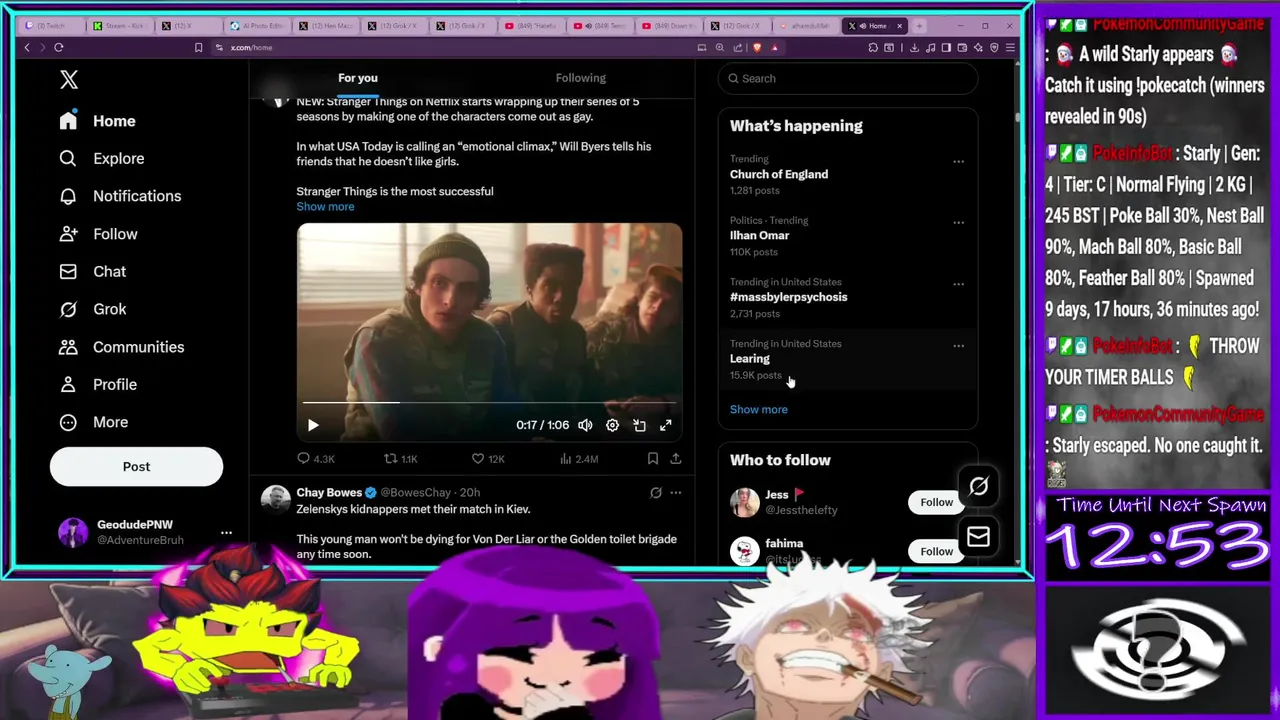Toggle picture-in-picture on the video
Image resolution: width=1280 pixels, height=720 pixels.
[639, 425]
